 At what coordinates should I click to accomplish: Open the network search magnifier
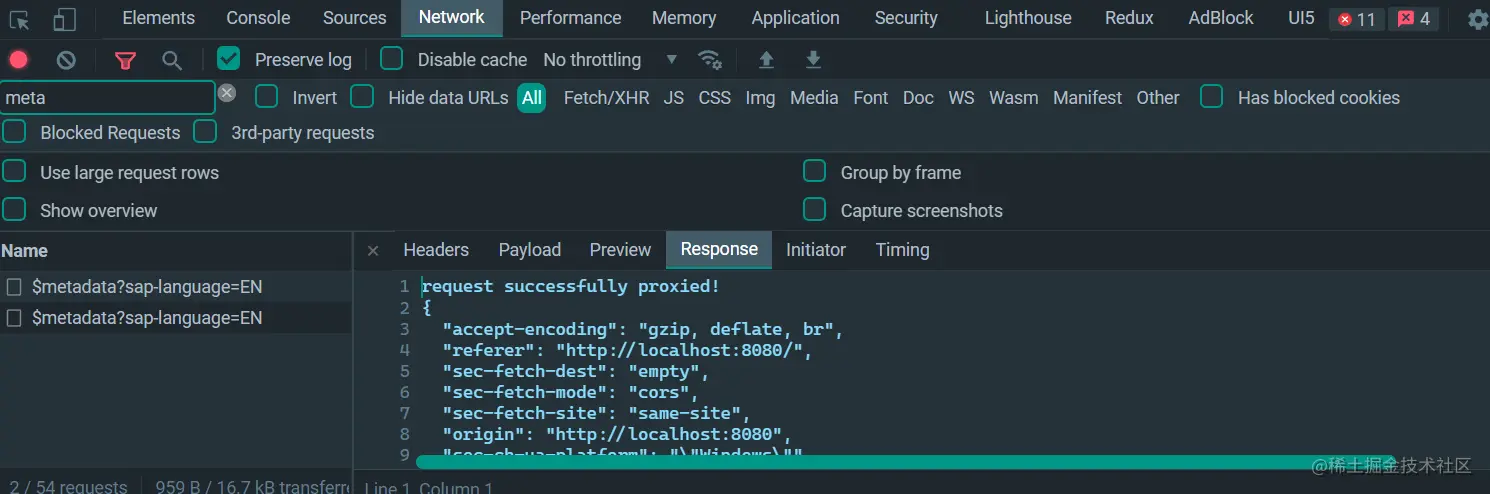pyautogui.click(x=172, y=60)
